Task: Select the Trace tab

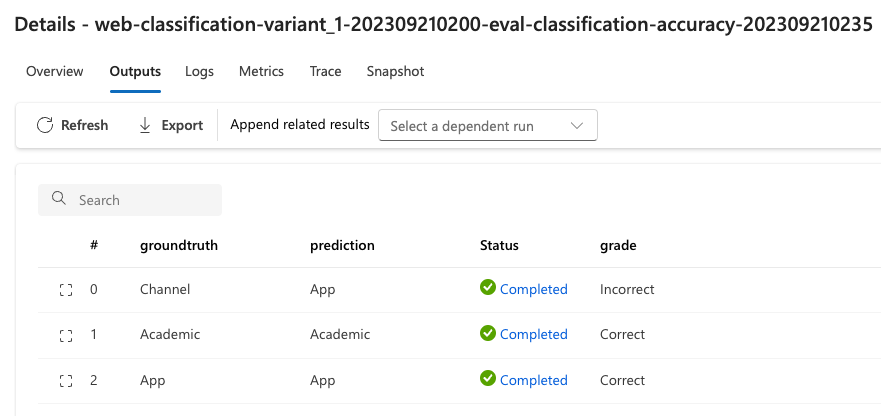Action: [x=325, y=71]
